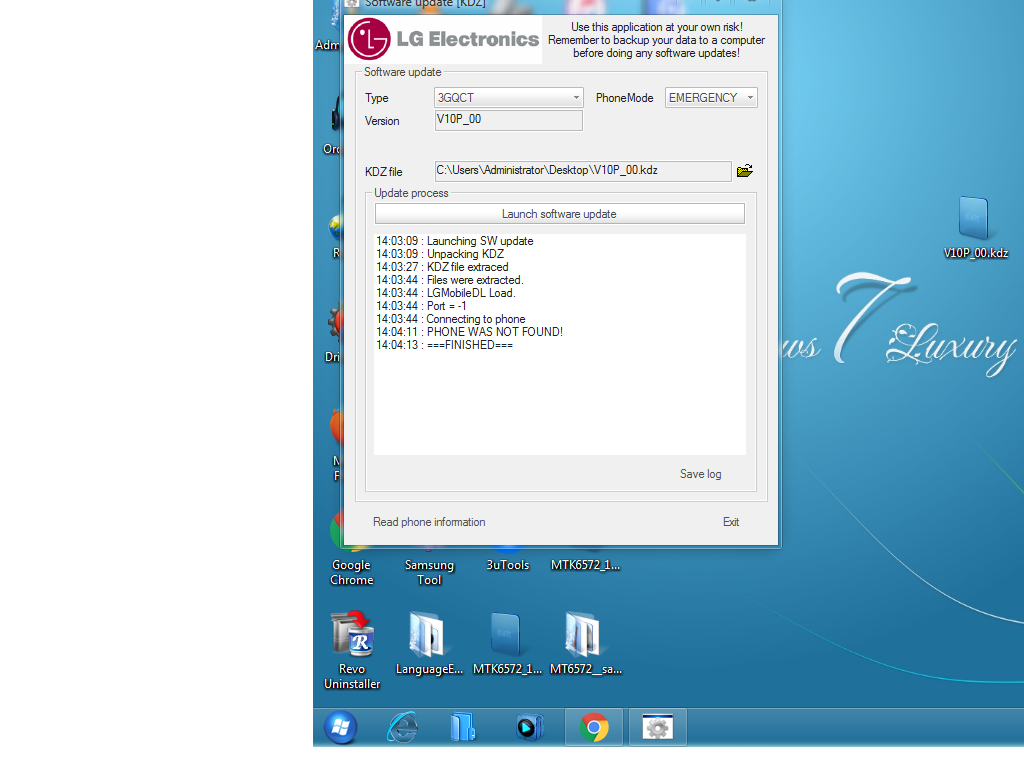Select MT6572__sa... folder on desktop
This screenshot has width=1024, height=768.
585,643
